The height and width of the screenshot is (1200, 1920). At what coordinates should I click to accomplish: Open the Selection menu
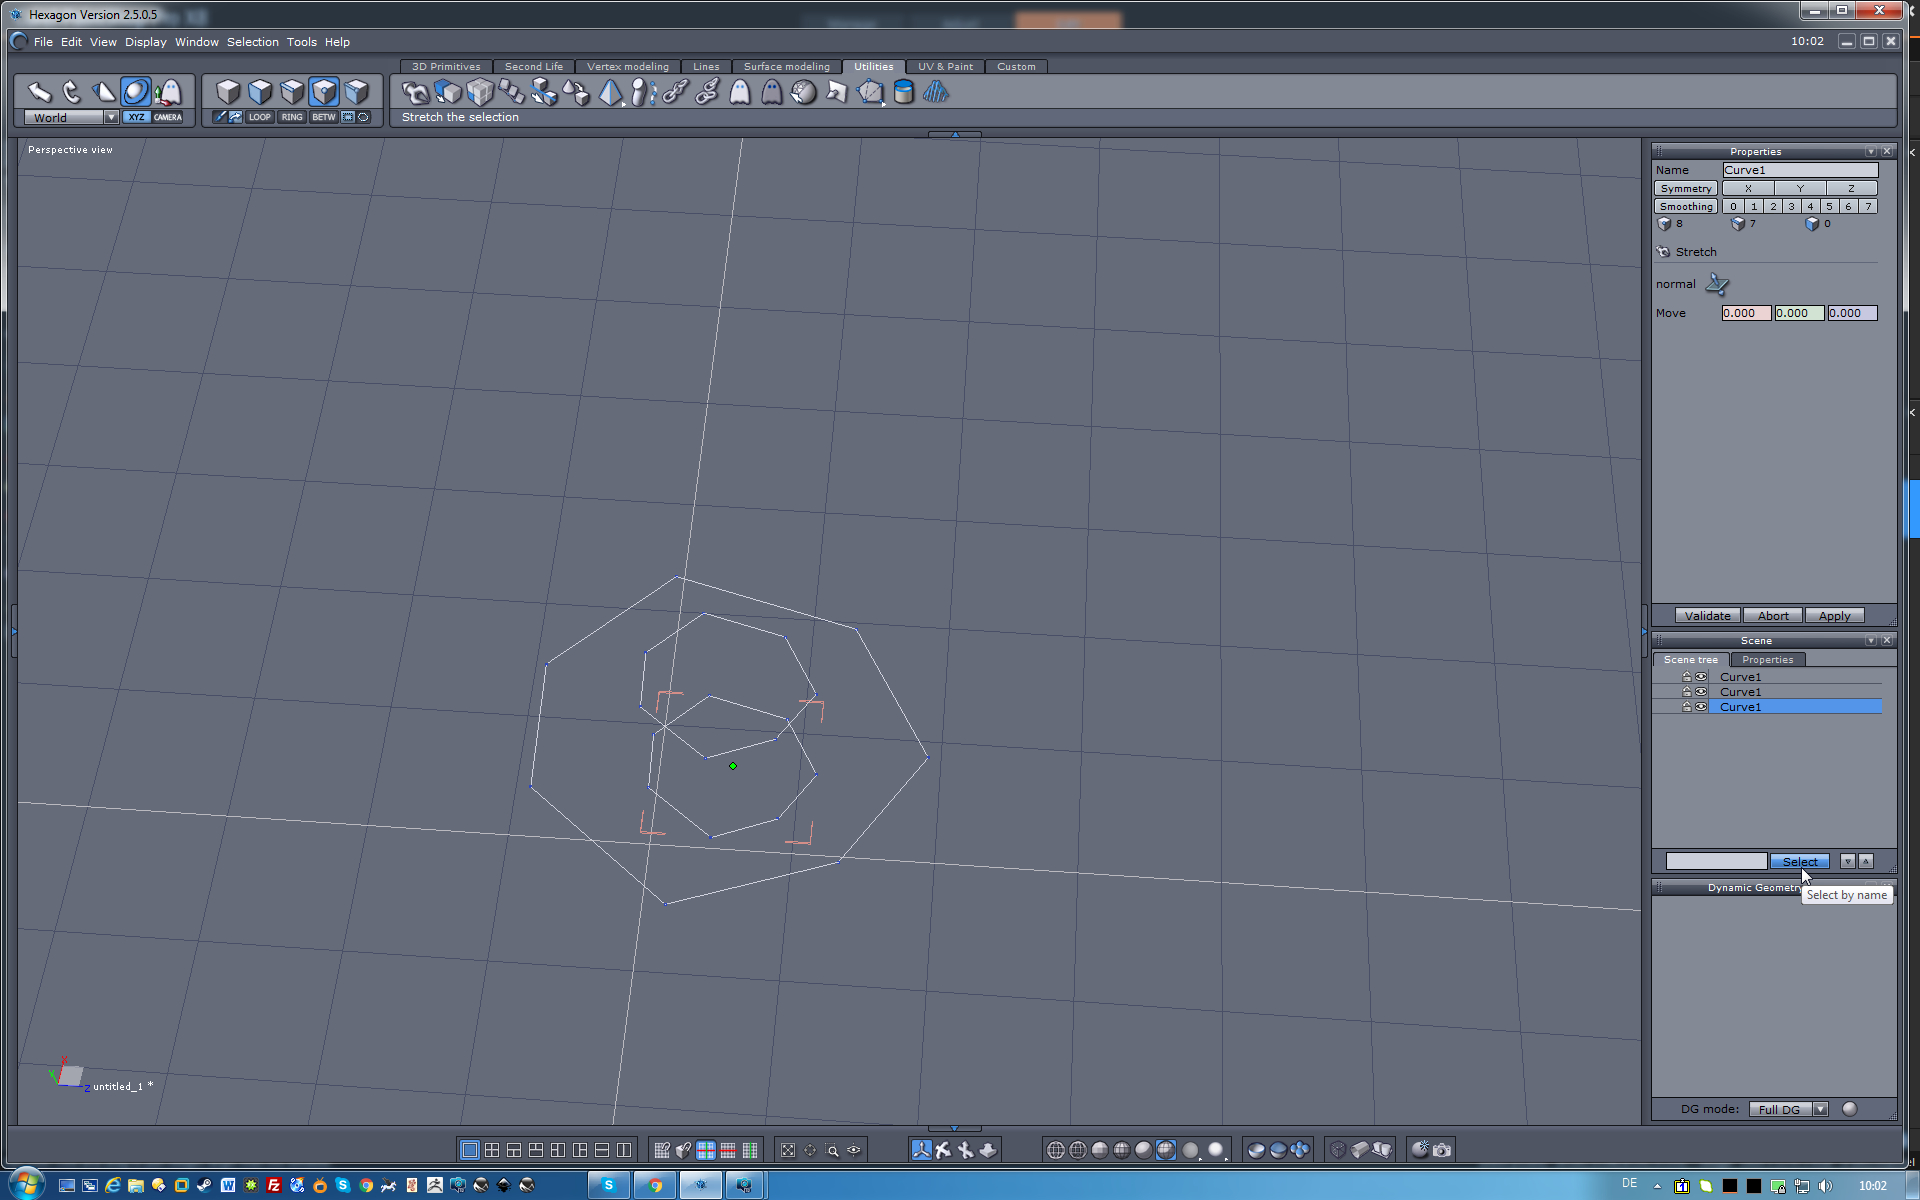pyautogui.click(x=252, y=42)
